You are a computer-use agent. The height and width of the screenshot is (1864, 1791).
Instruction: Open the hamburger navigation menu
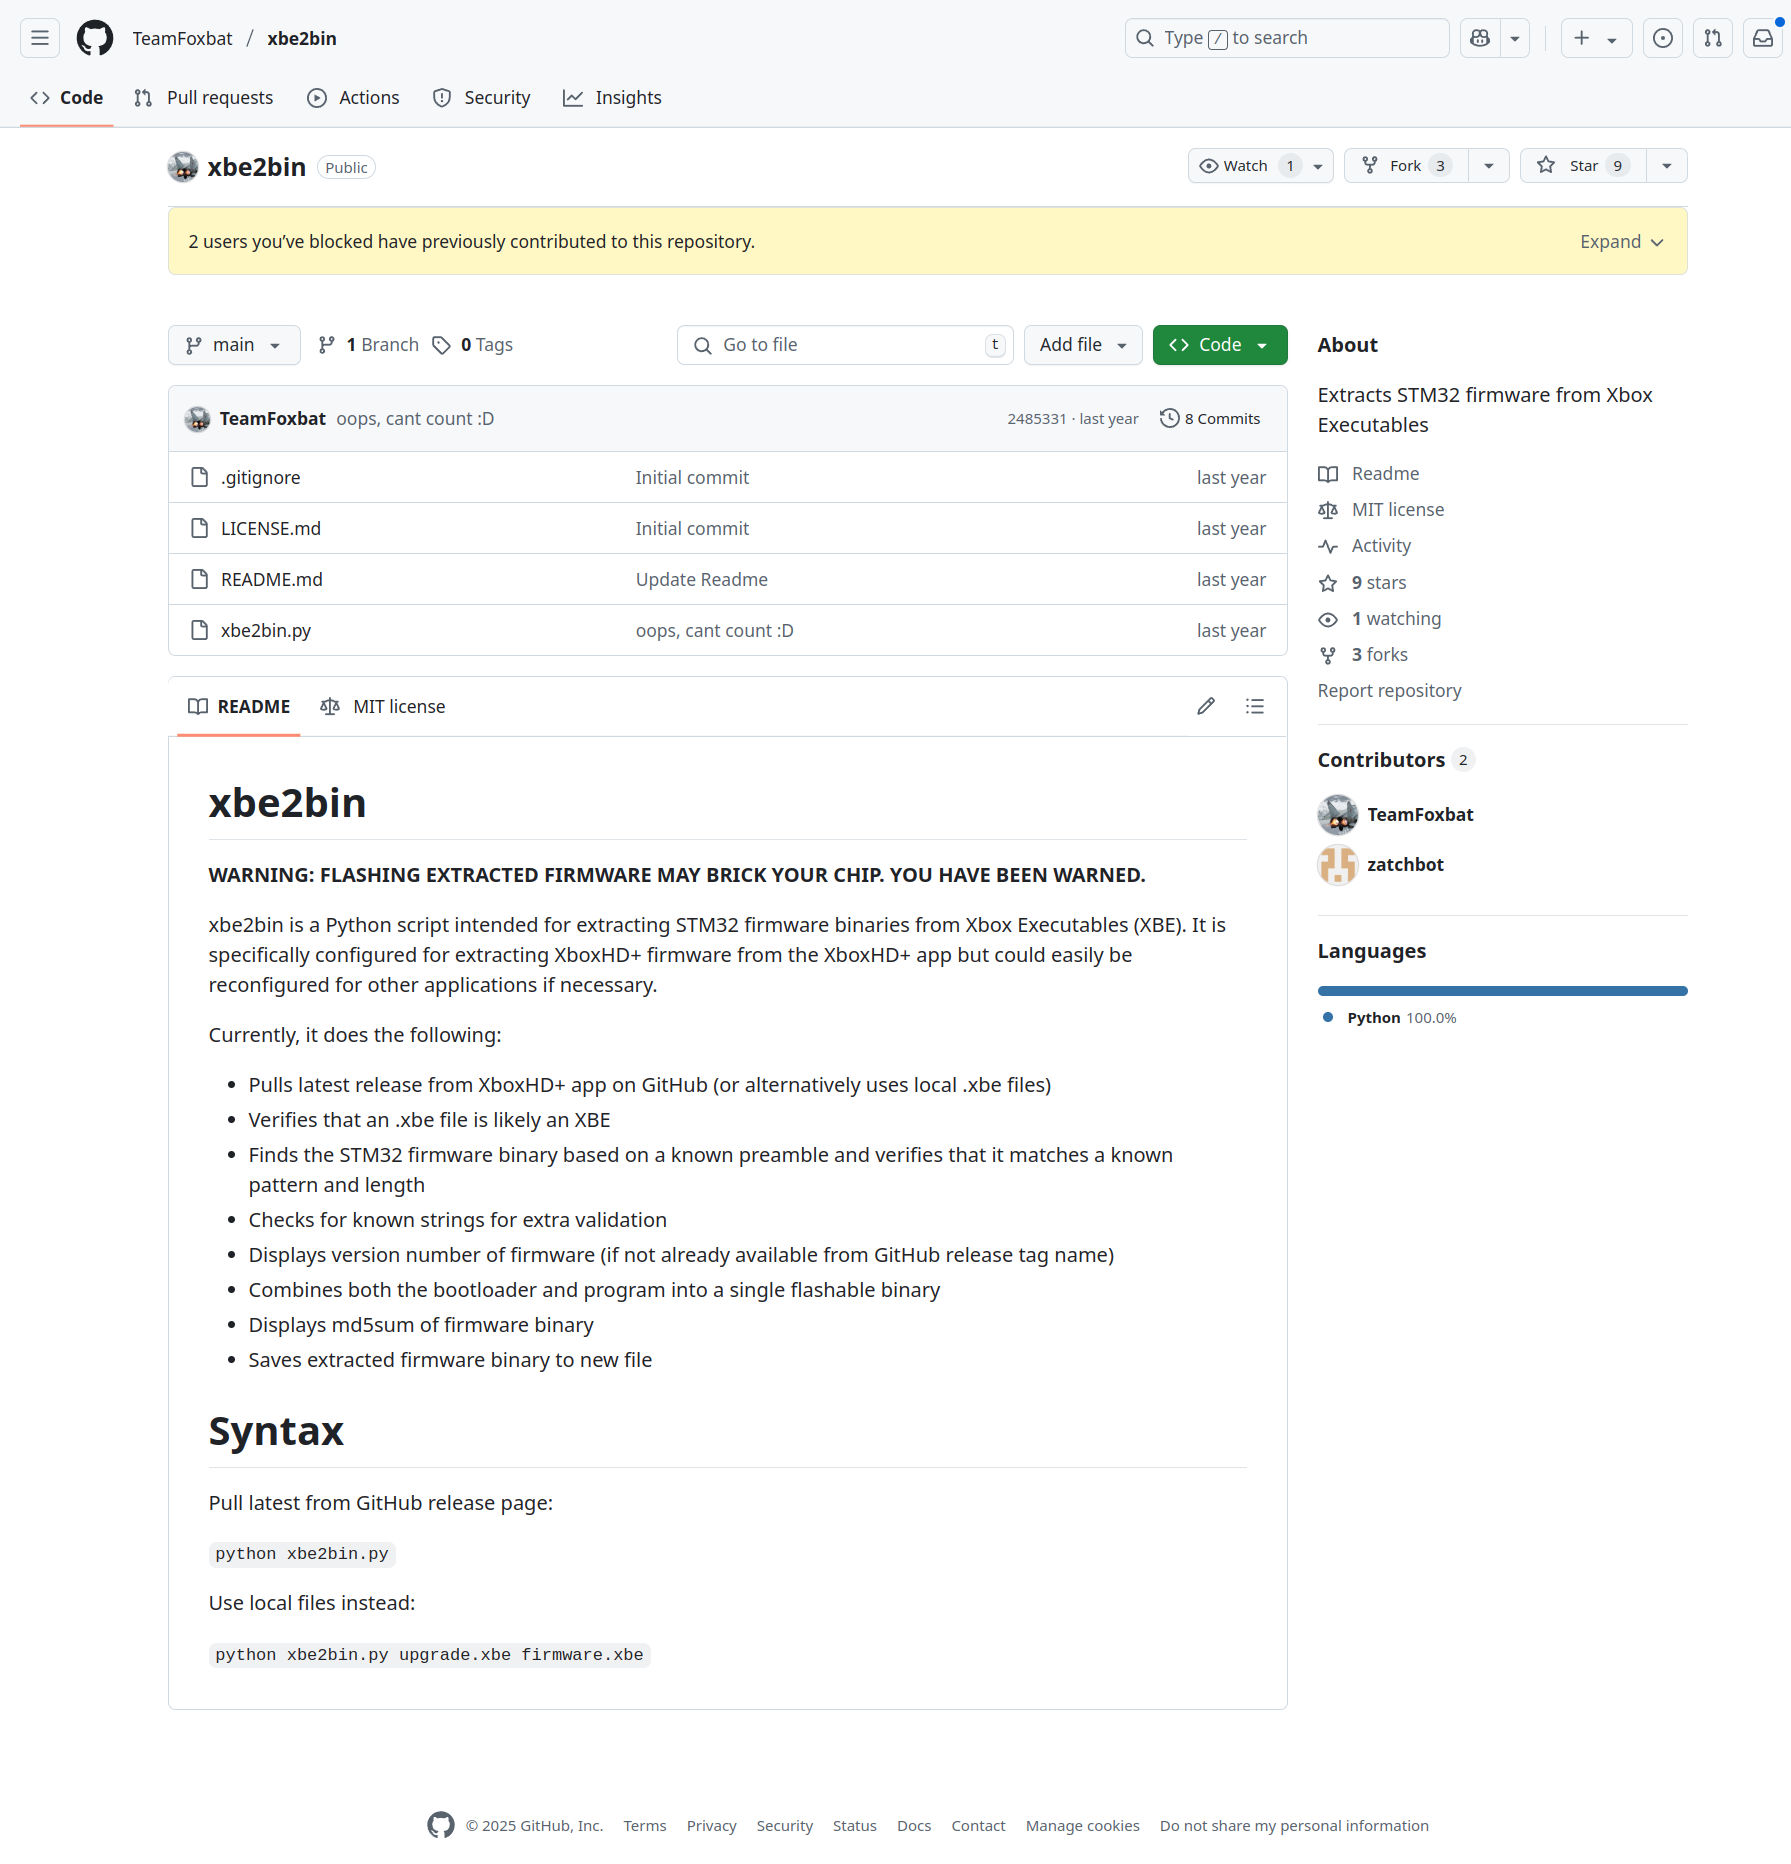tap(40, 38)
